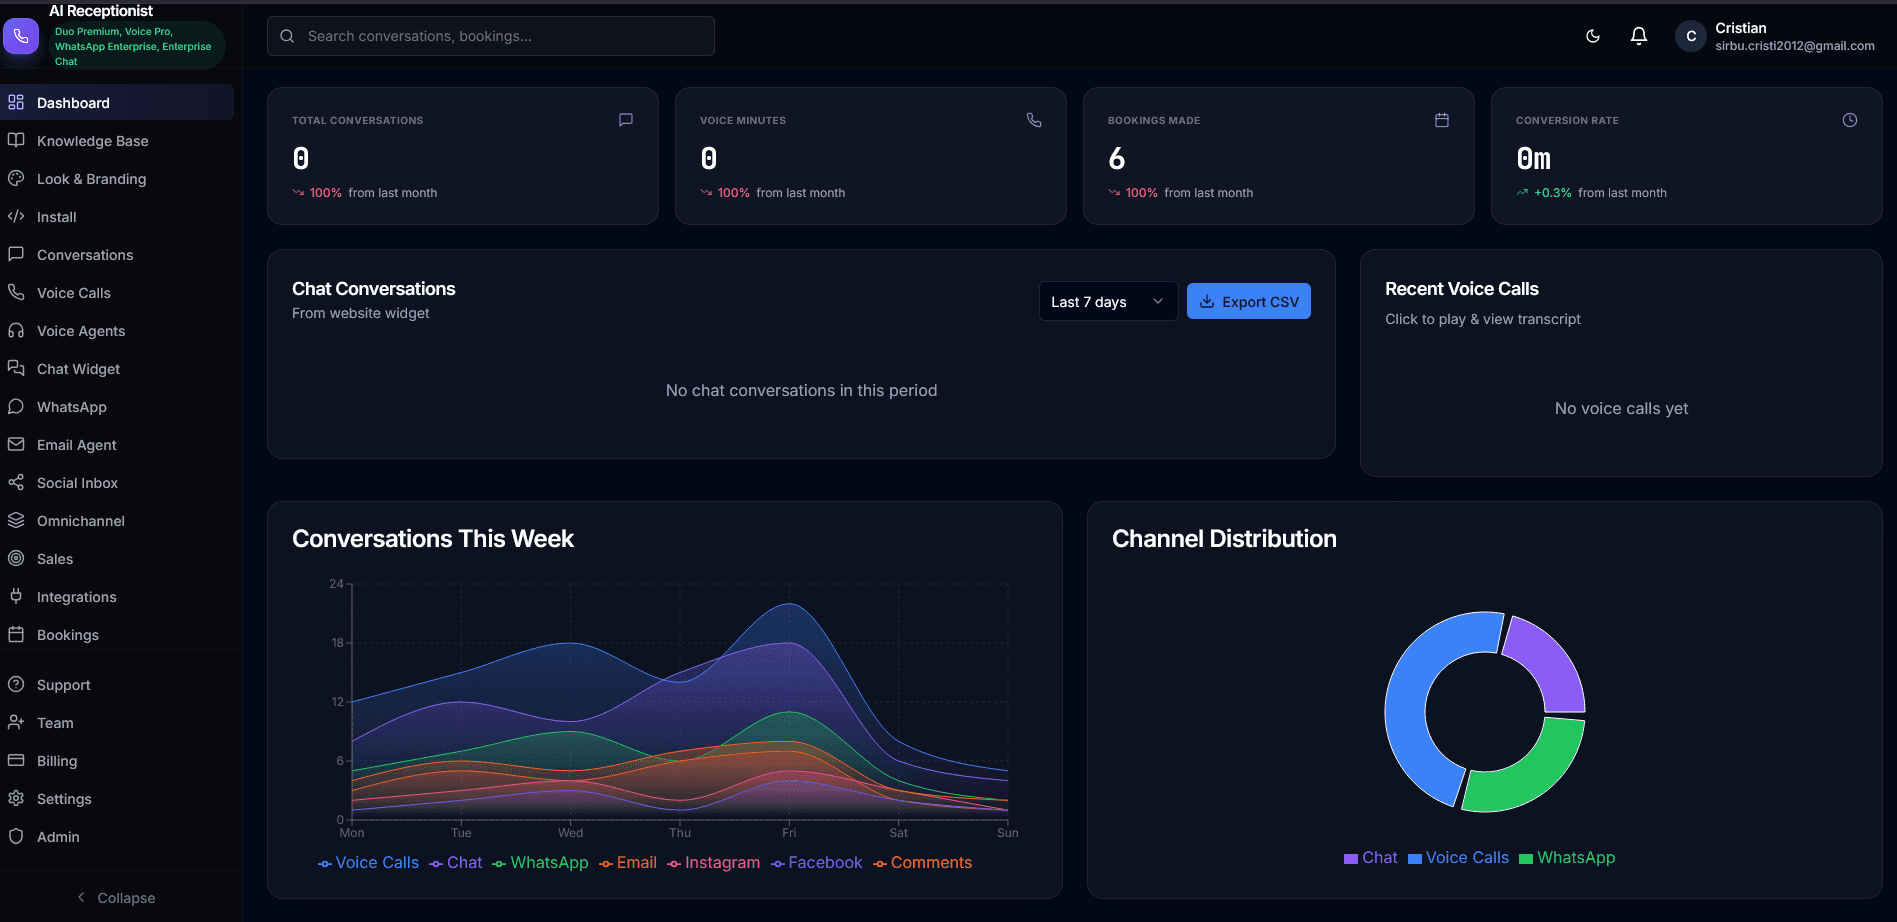Click the chat icon on Total Conversations card

tap(626, 120)
